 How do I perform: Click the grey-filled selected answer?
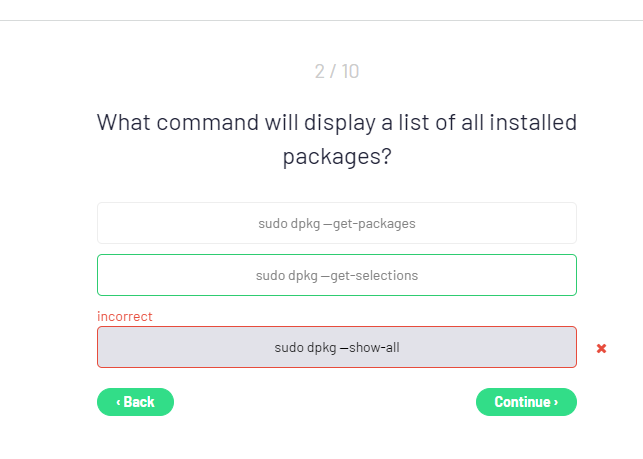[x=337, y=347]
